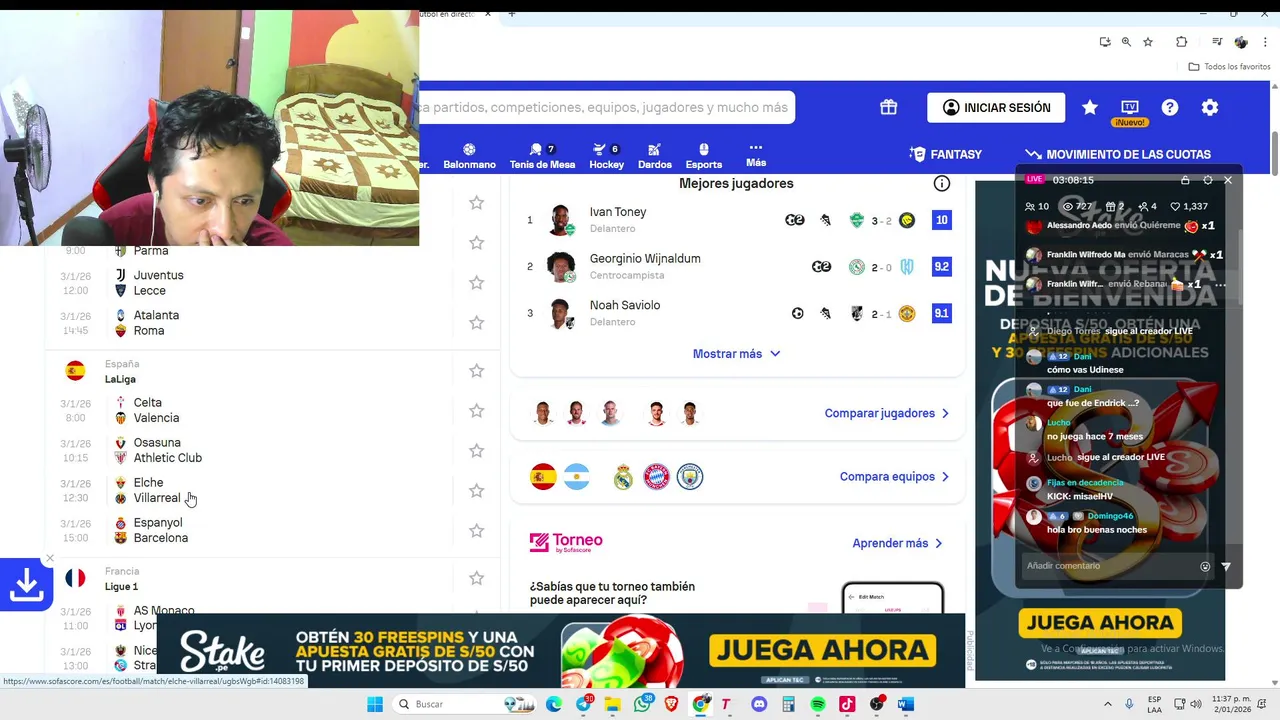Viewport: 1280px width, 720px height.
Task: Open the FANTASY section
Action: coord(946,154)
